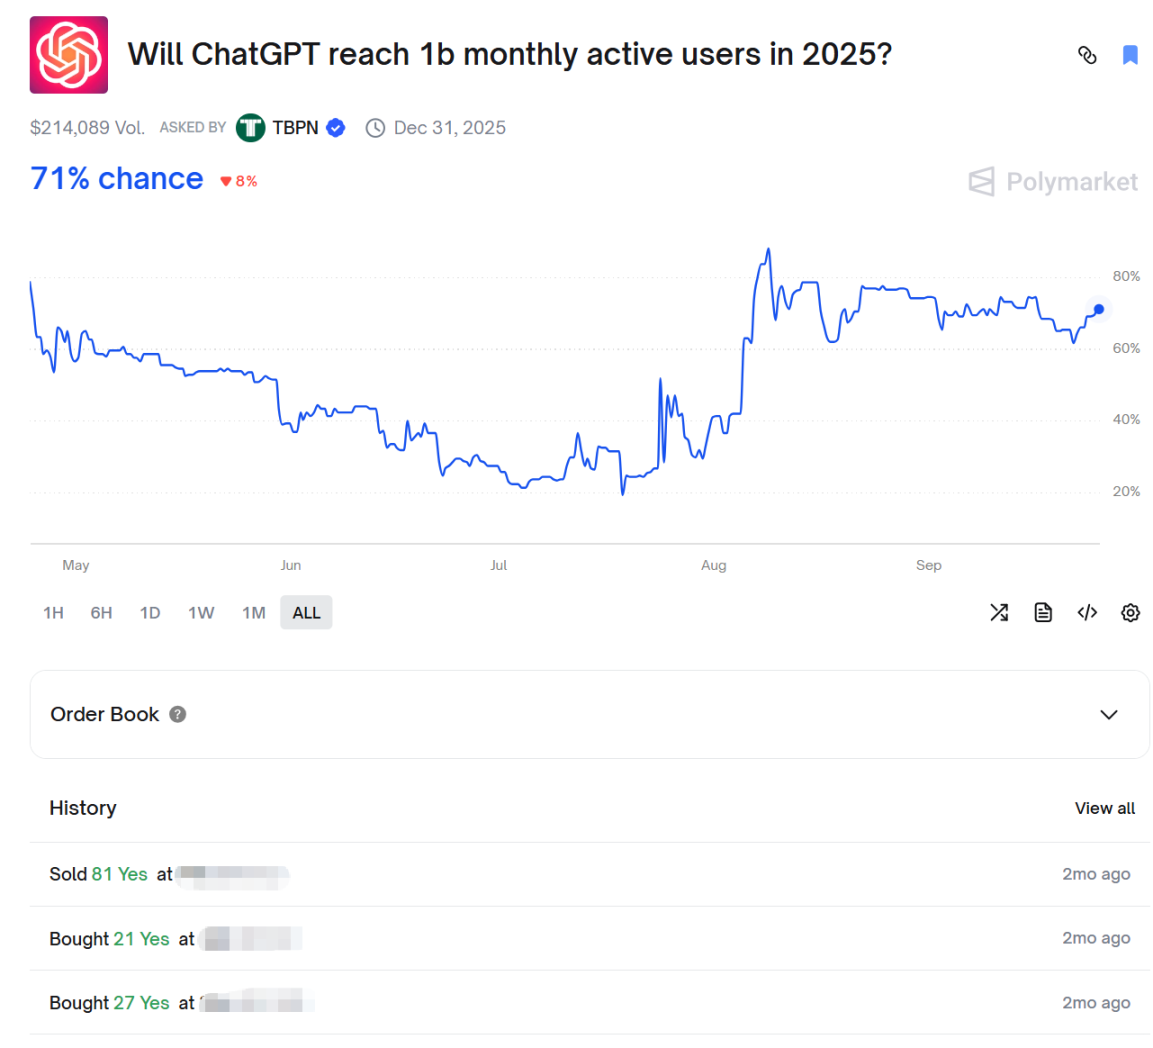Image resolution: width=1153 pixels, height=1048 pixels.
Task: Click the Order Book help icon
Action: pos(178,714)
